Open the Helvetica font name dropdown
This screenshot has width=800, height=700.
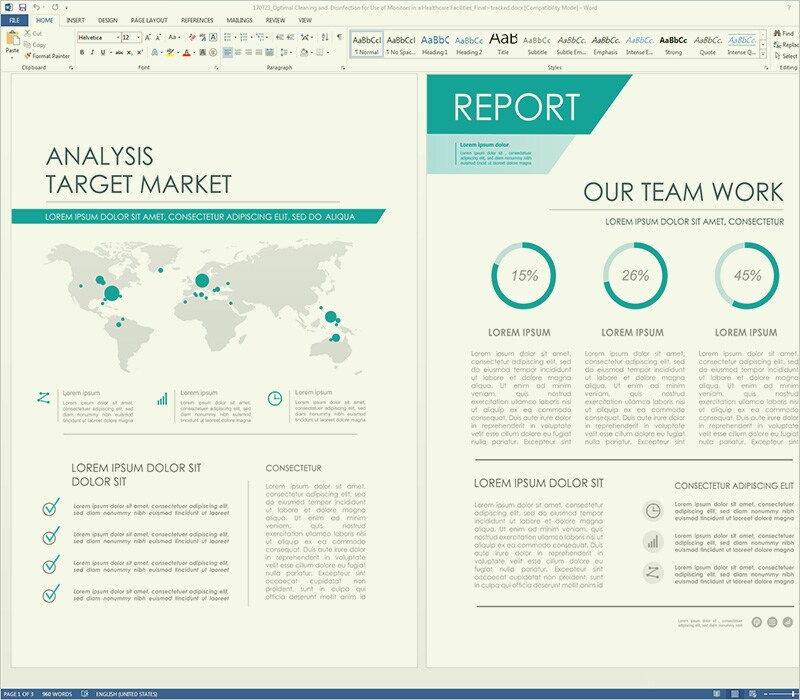pyautogui.click(x=116, y=37)
